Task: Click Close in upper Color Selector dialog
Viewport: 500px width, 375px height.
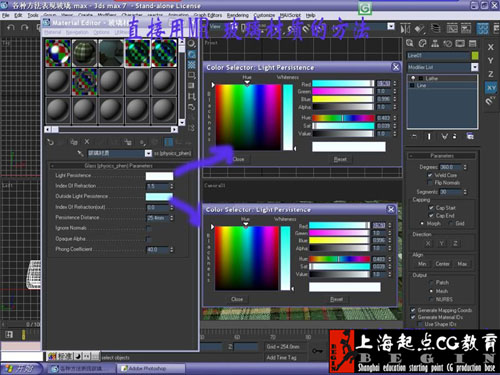Action: pyautogui.click(x=238, y=159)
